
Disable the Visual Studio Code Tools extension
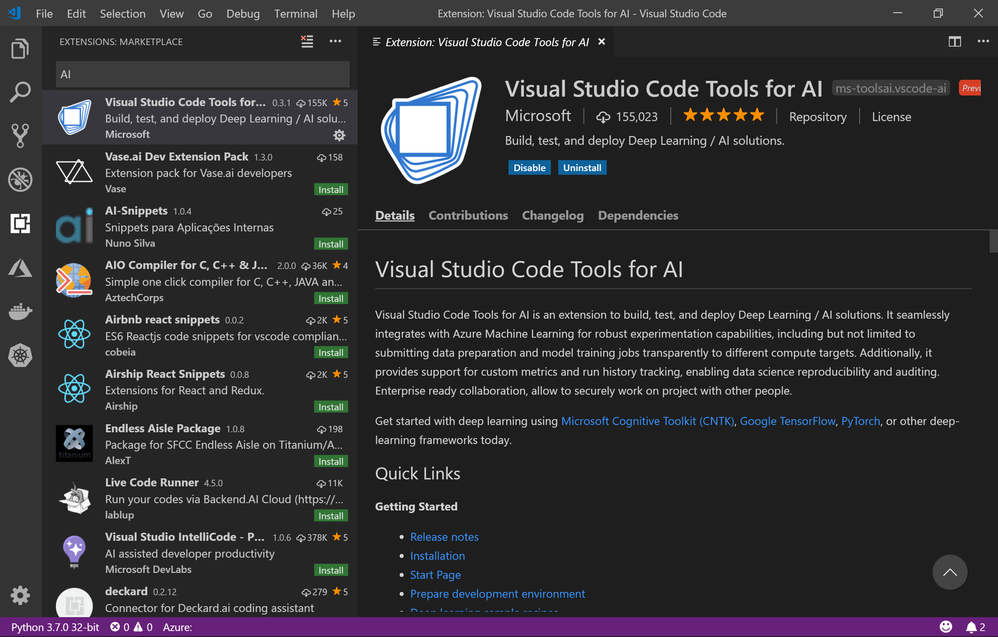tap(529, 168)
